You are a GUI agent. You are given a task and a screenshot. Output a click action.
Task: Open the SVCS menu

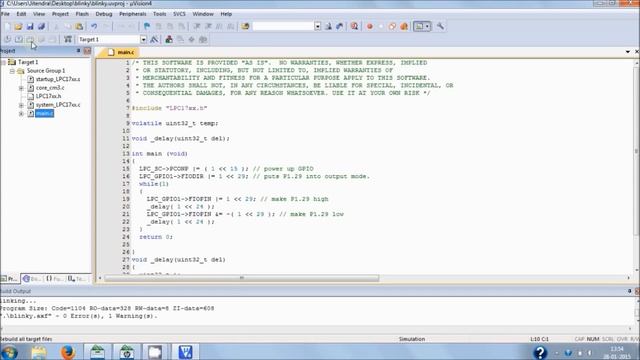point(179,14)
